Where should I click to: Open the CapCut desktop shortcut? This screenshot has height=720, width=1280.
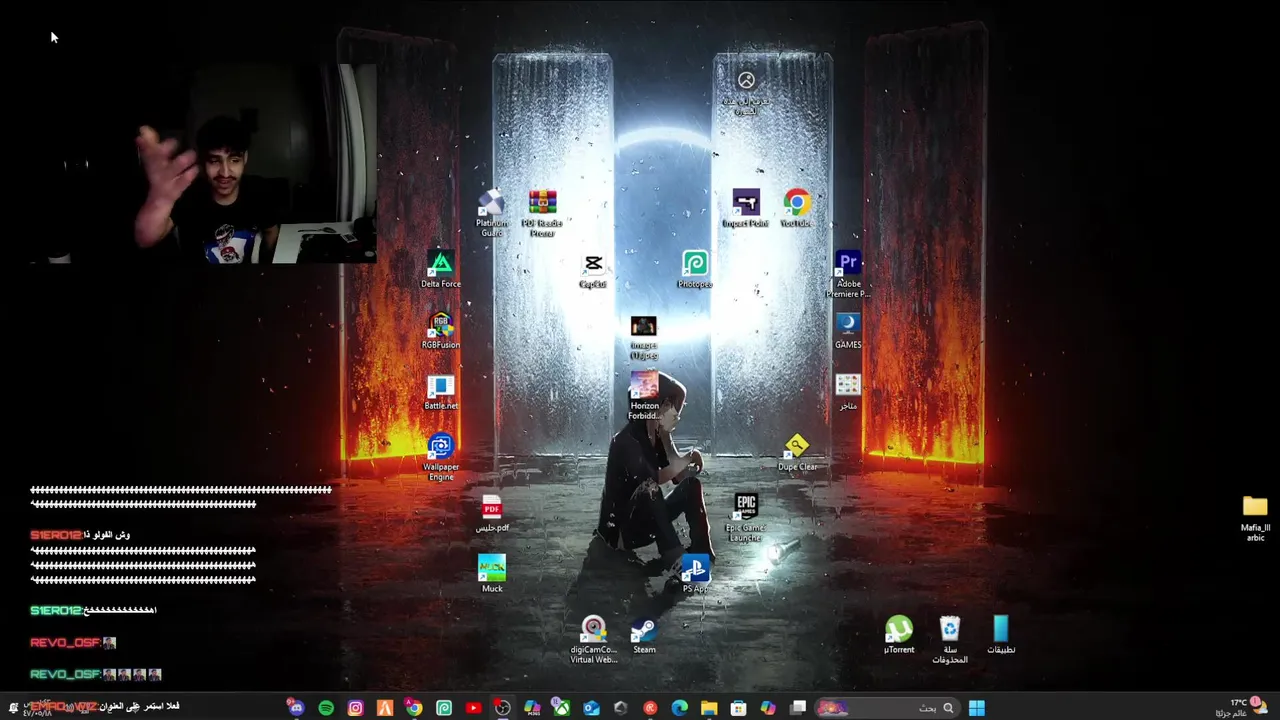[x=593, y=269]
